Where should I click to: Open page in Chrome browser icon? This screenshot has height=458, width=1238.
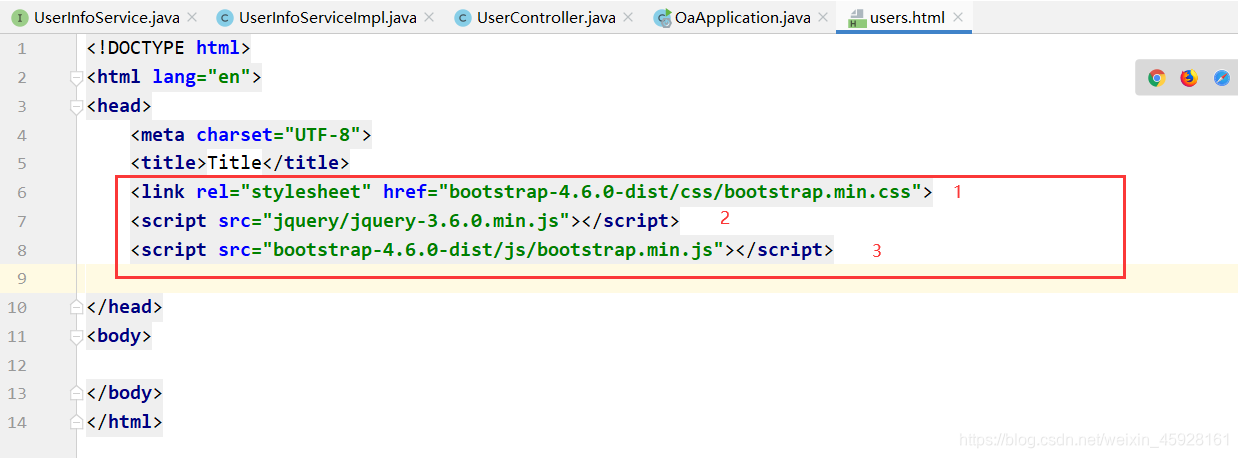point(1157,78)
